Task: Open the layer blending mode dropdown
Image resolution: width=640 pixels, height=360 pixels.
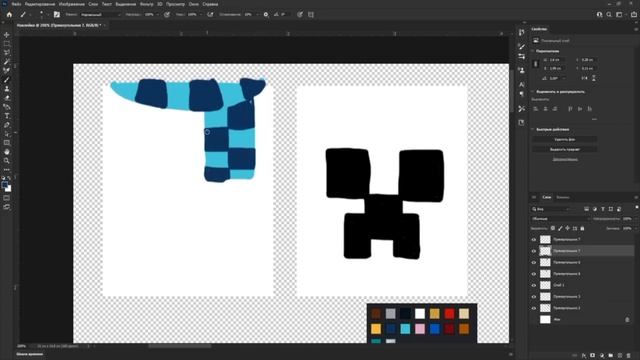Action: pos(560,219)
